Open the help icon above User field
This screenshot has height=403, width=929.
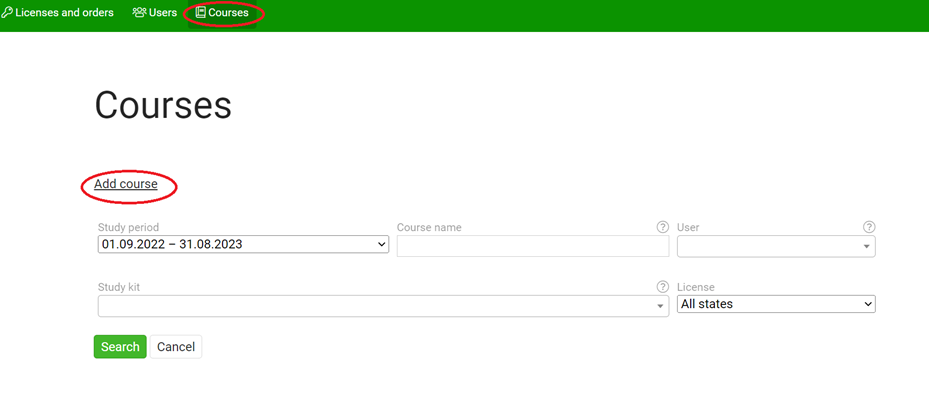pyautogui.click(x=869, y=227)
